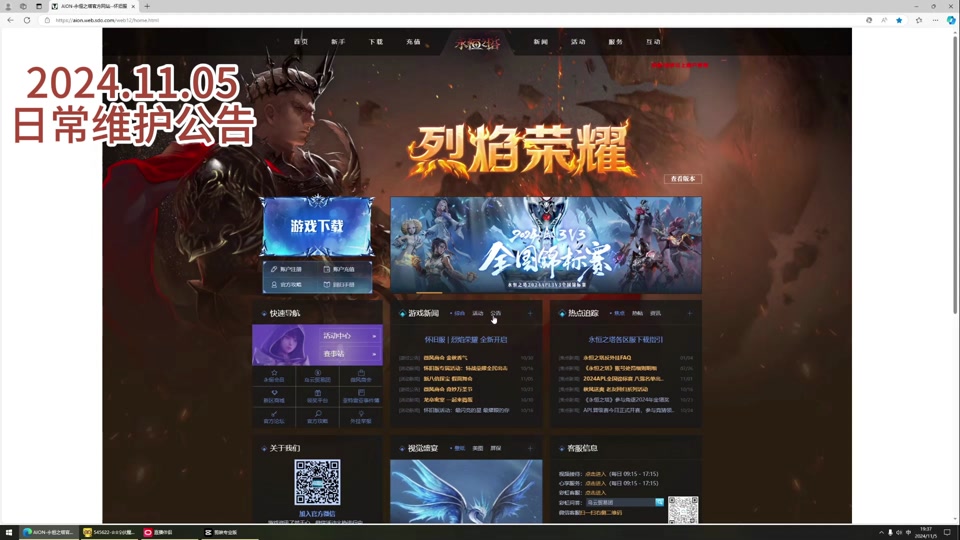960x540 pixels.
Task: Click the calendar icon tile in quick navigation
Action: 361,396
